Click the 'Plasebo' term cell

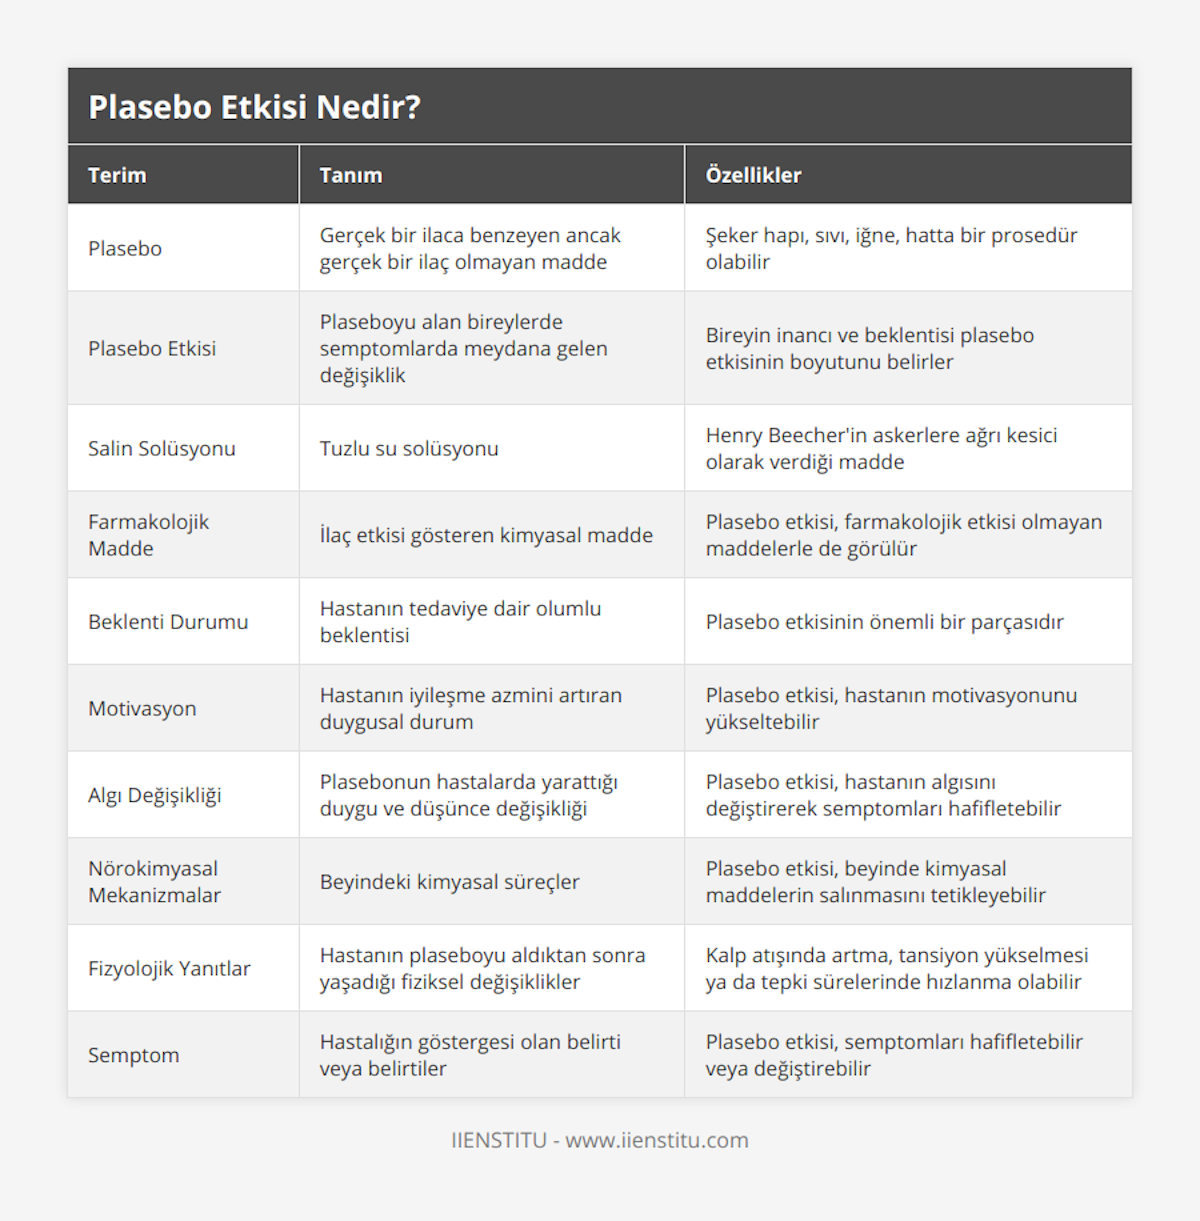pos(125,248)
